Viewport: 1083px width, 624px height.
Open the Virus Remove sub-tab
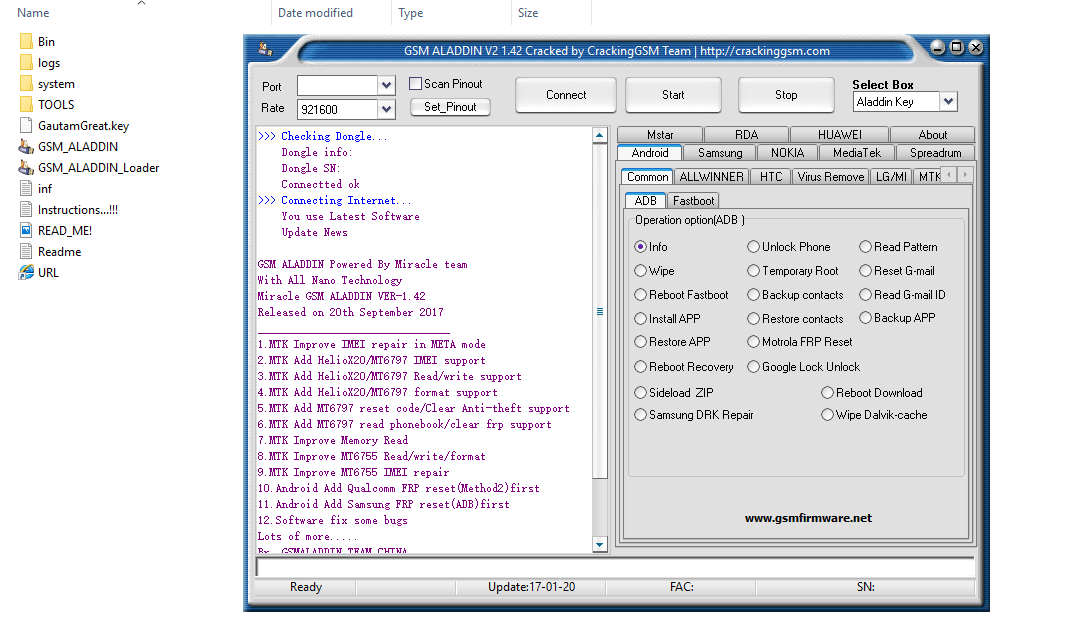830,177
